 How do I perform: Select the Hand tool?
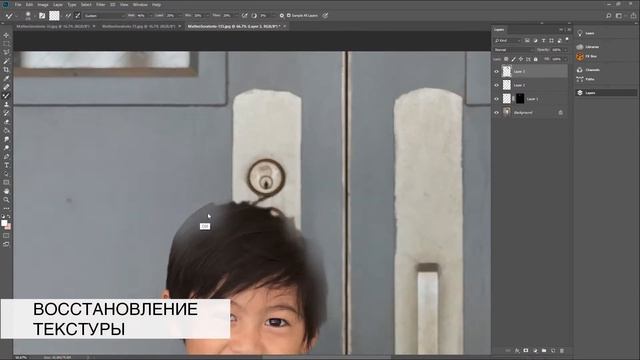[6, 191]
